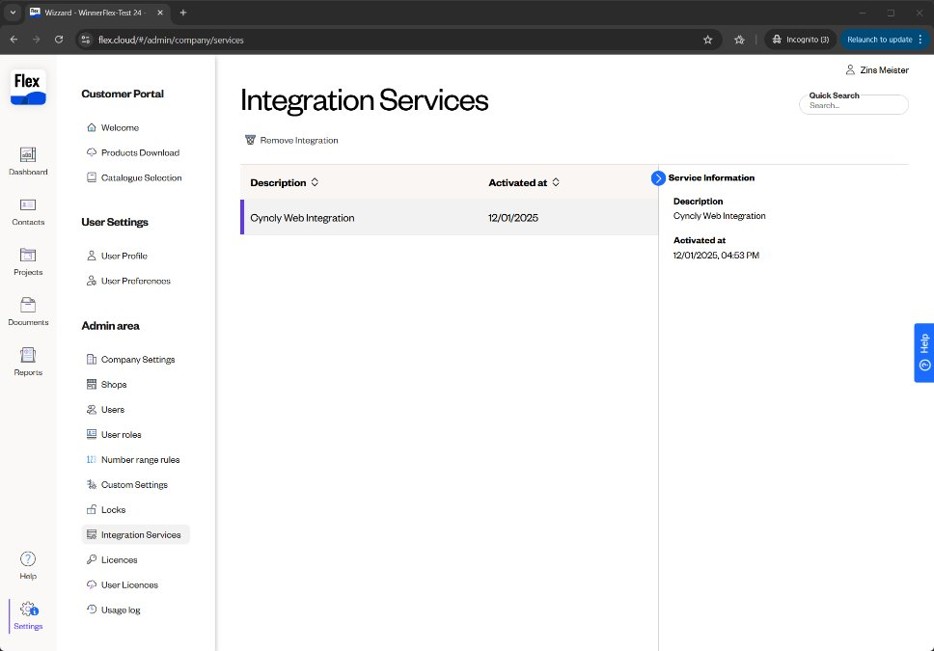Click the Help question mark icon
Screen dimensions: 934x651
point(28,559)
